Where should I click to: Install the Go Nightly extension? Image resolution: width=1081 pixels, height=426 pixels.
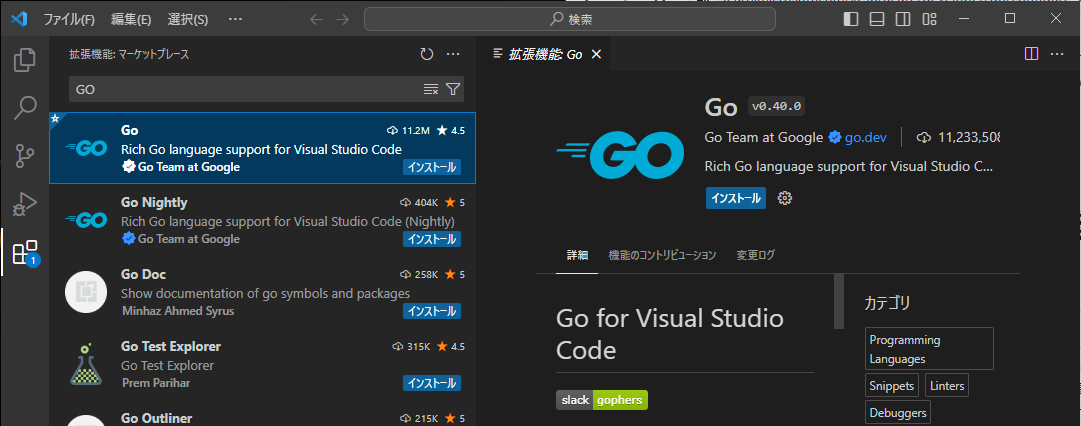point(432,239)
